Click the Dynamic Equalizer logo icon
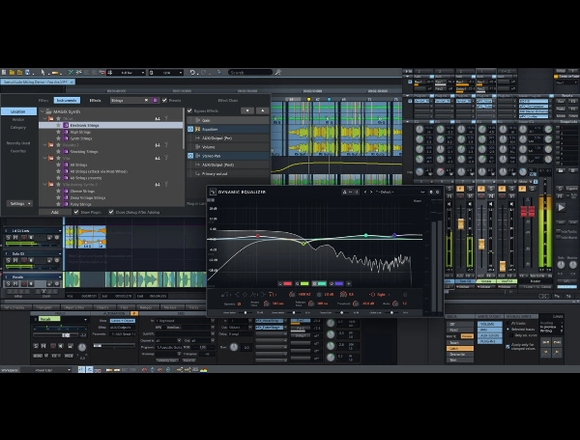This screenshot has height=440, width=580. 213,192
